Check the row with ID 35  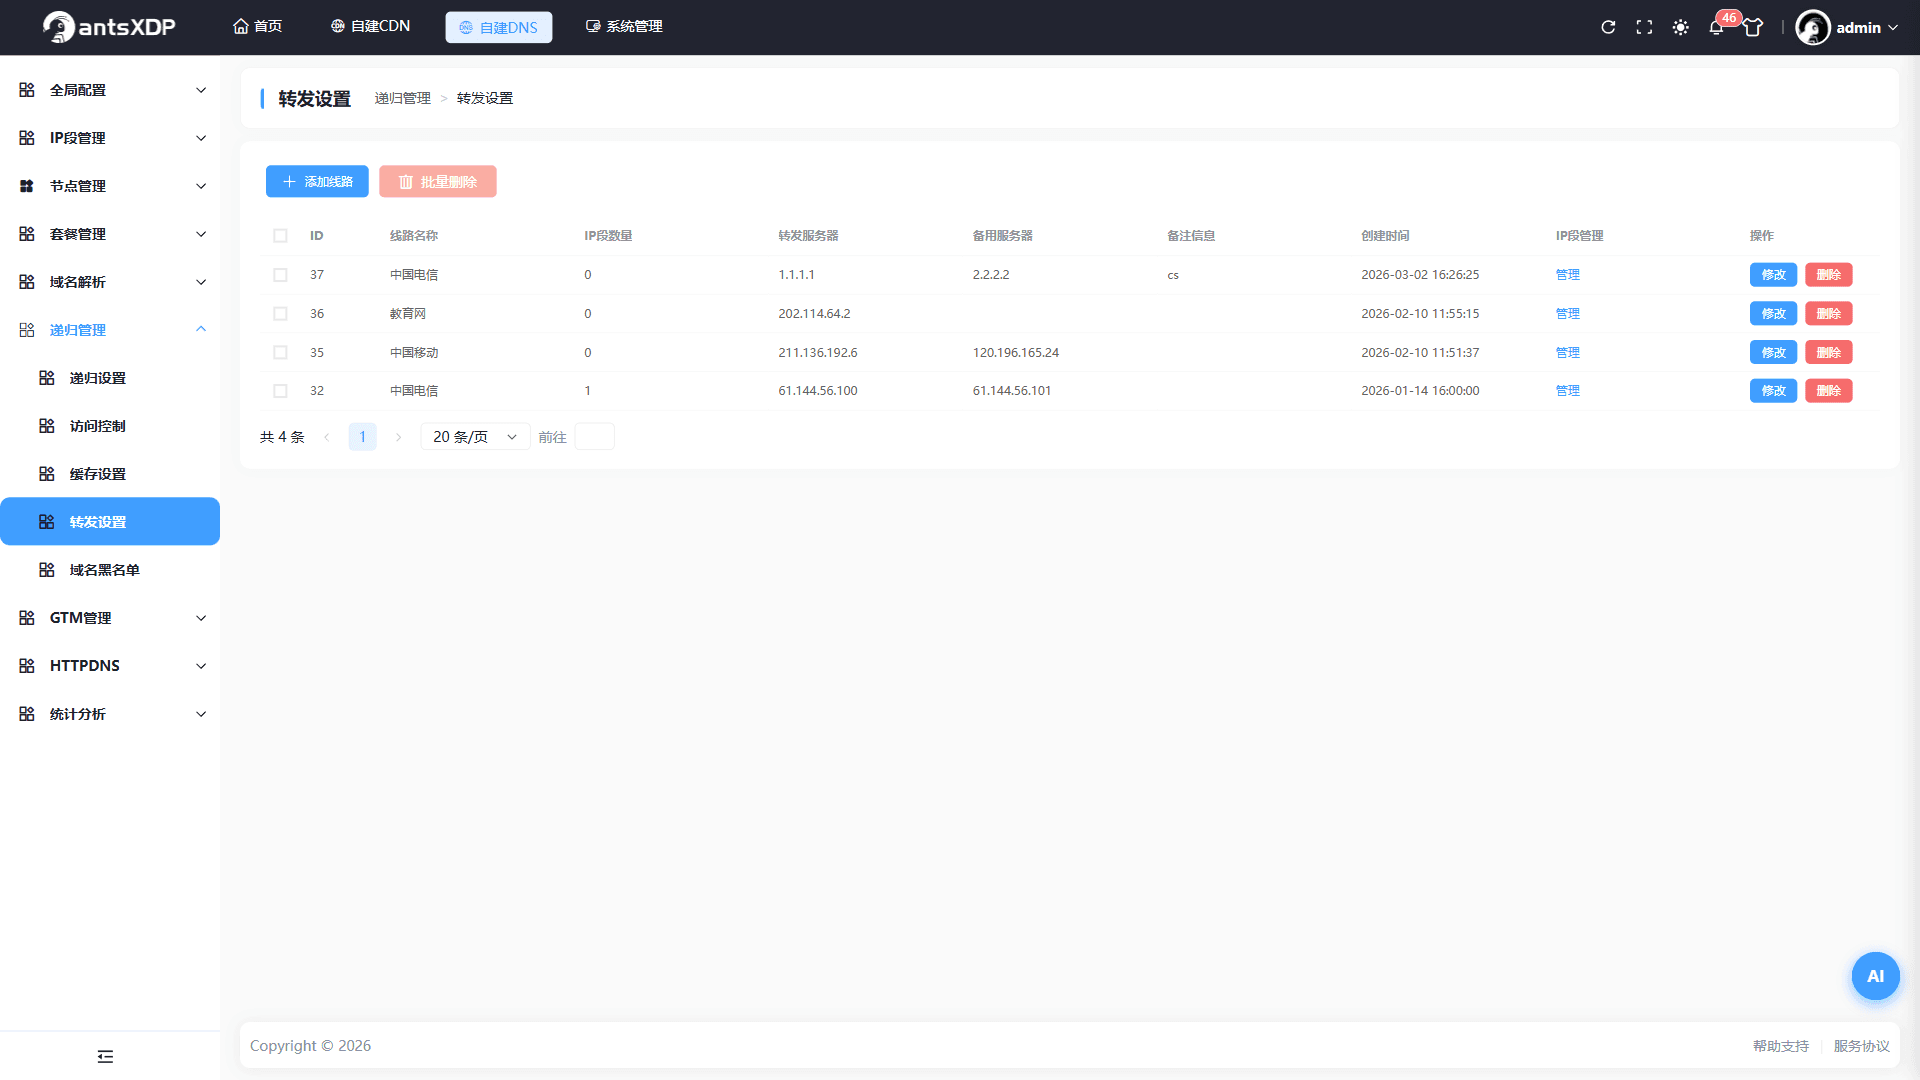pos(280,353)
